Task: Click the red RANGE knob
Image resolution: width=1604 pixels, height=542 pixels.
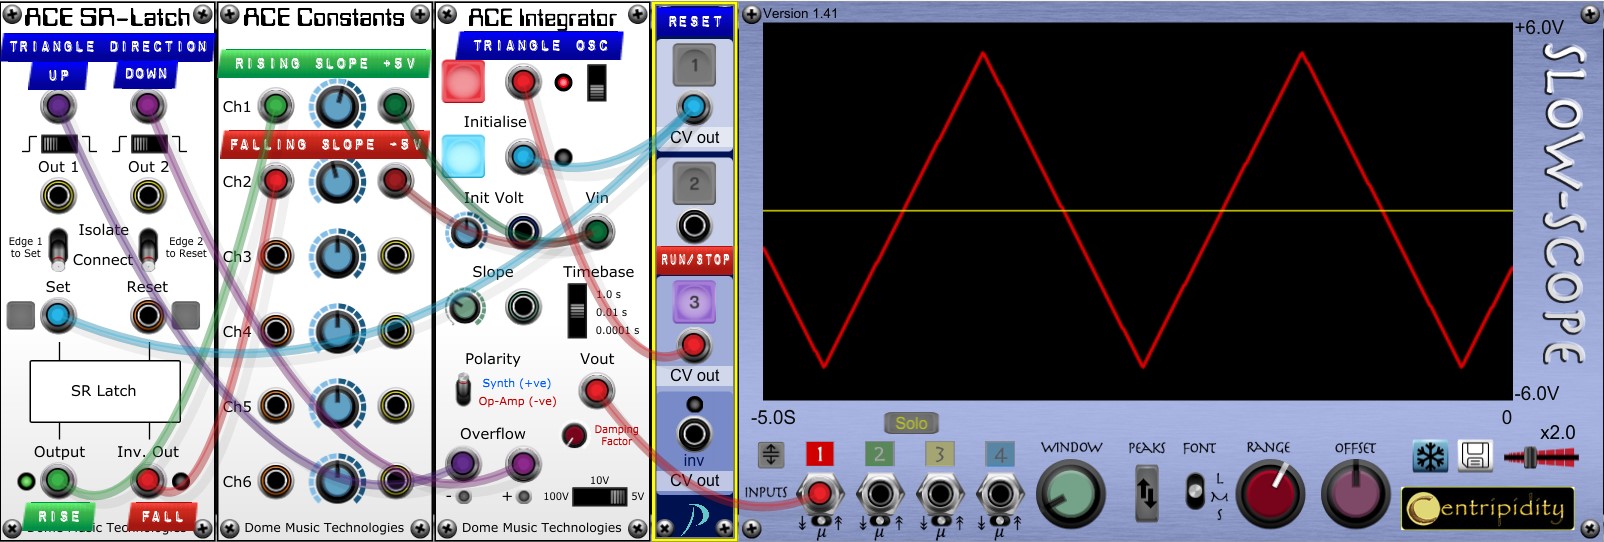Action: click(1271, 494)
